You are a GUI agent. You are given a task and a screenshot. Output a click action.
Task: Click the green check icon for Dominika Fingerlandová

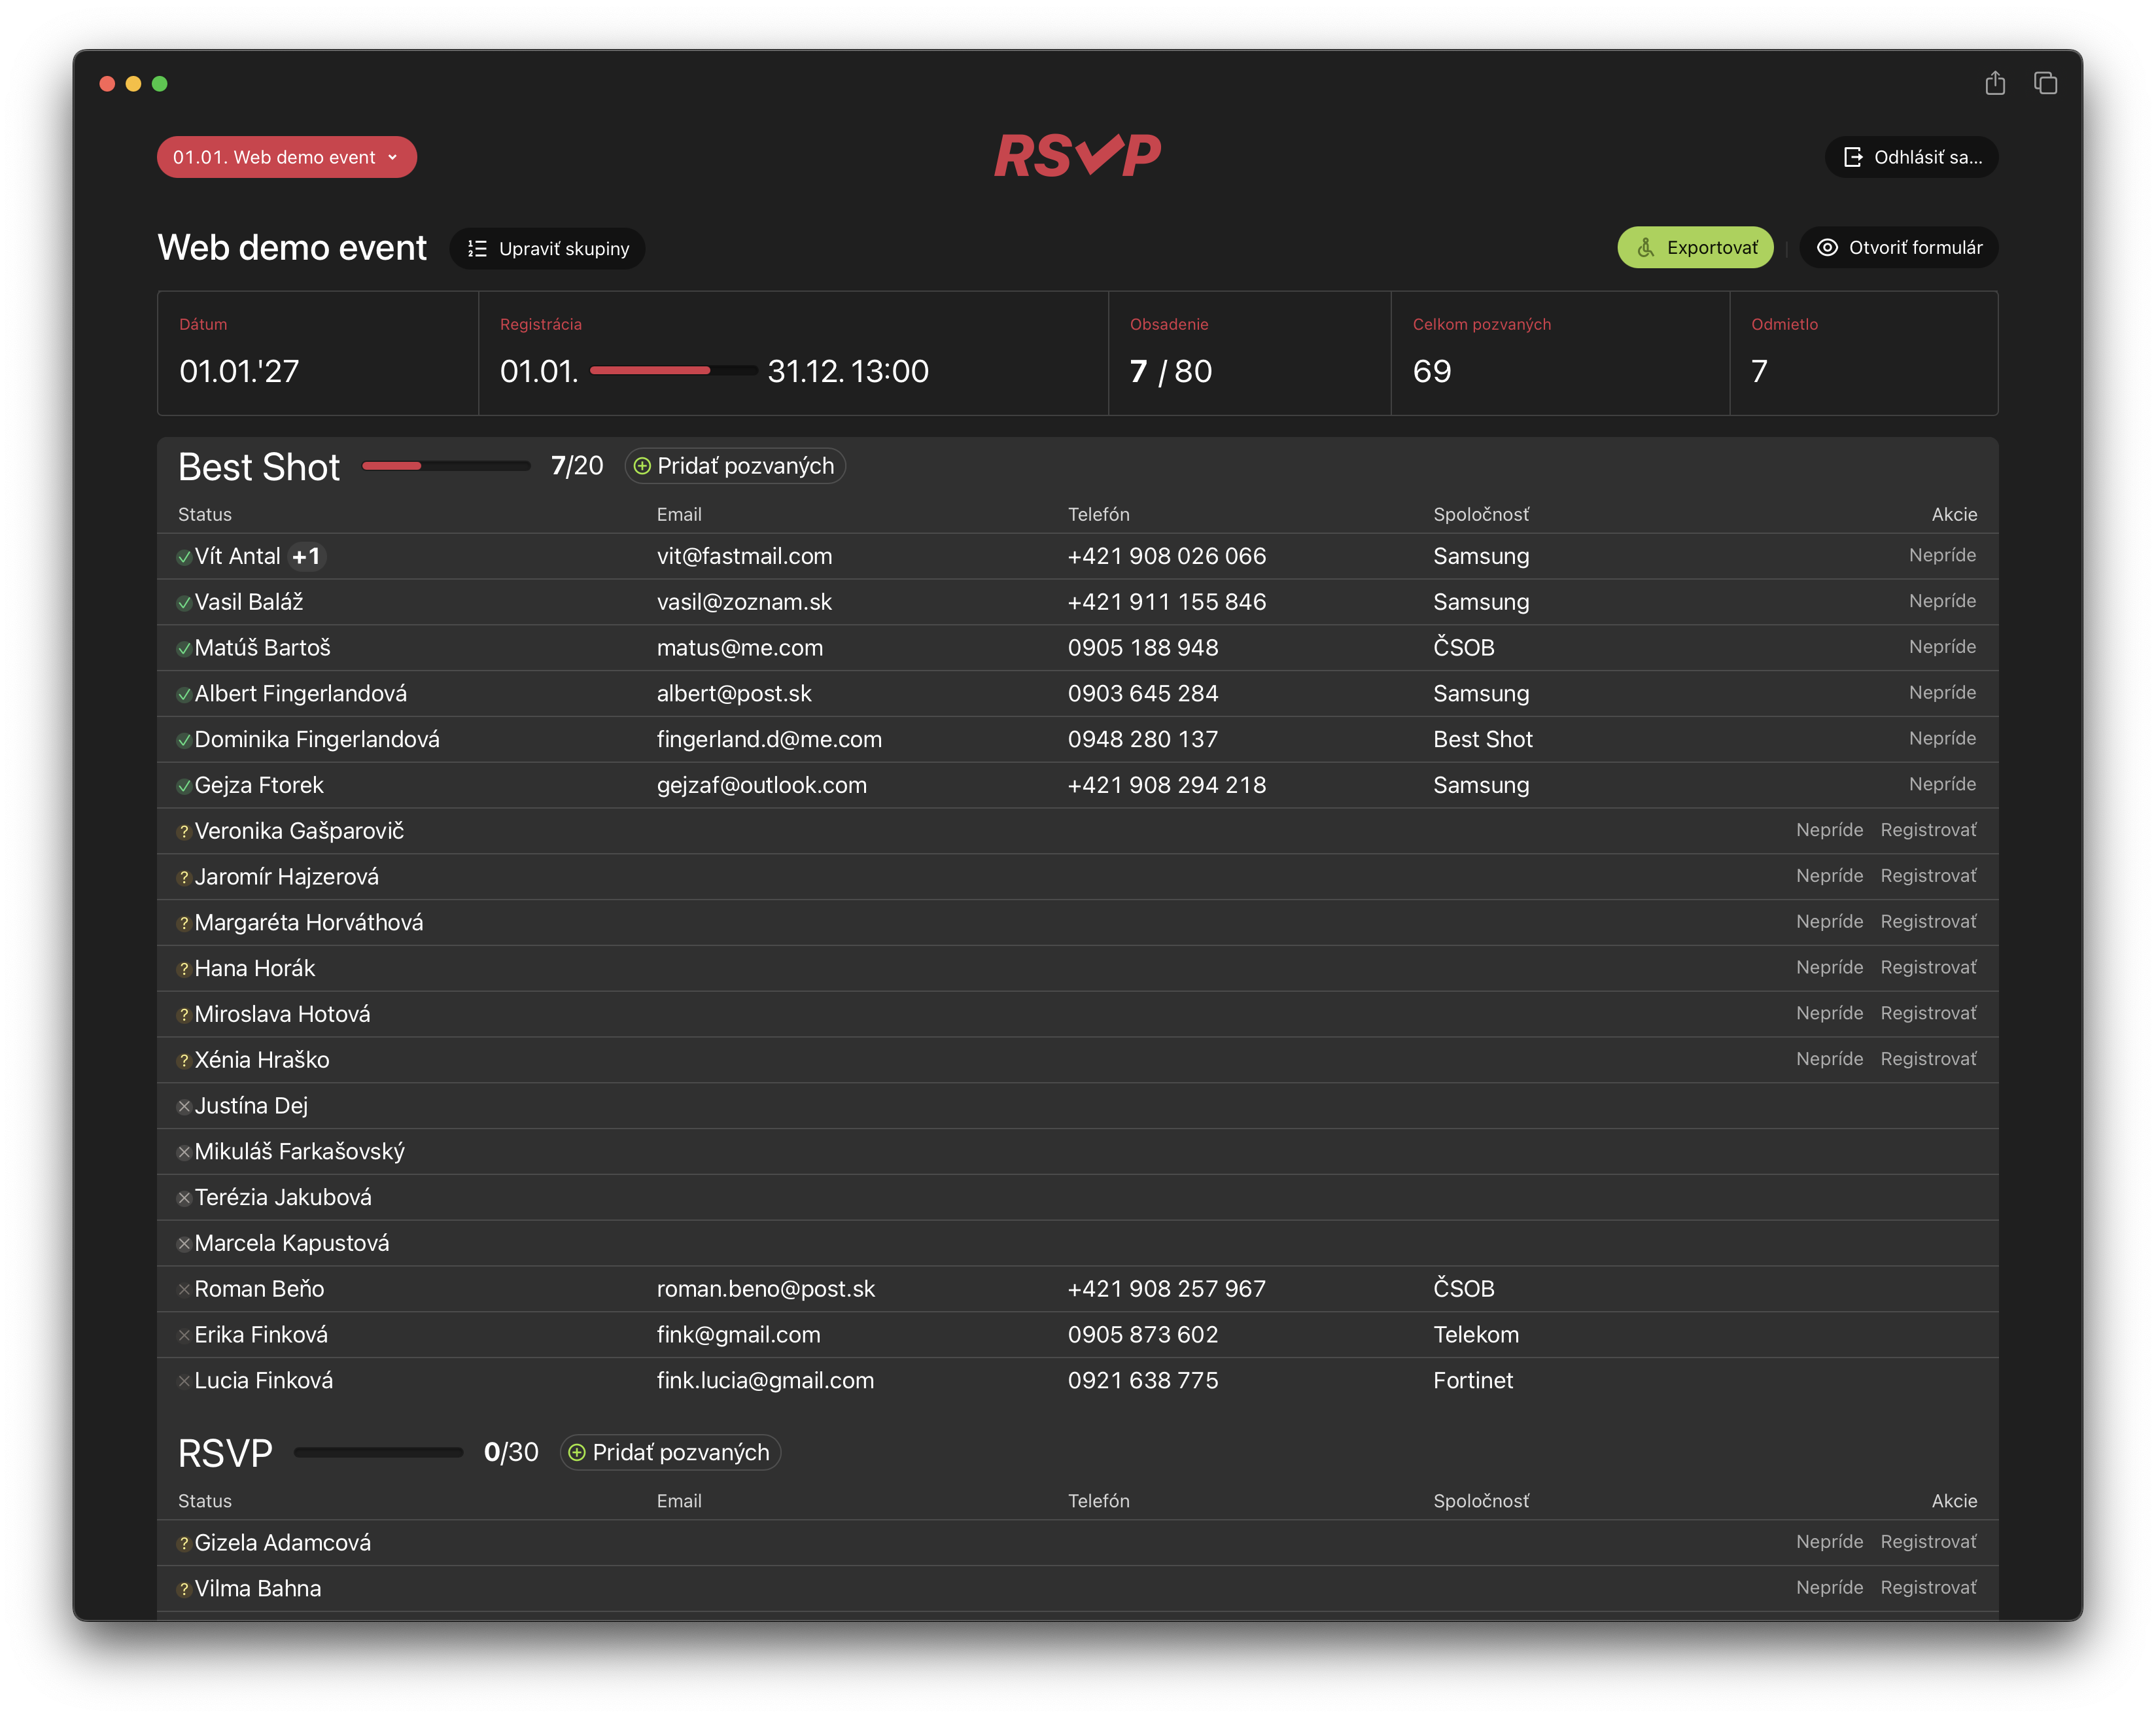pyautogui.click(x=184, y=741)
